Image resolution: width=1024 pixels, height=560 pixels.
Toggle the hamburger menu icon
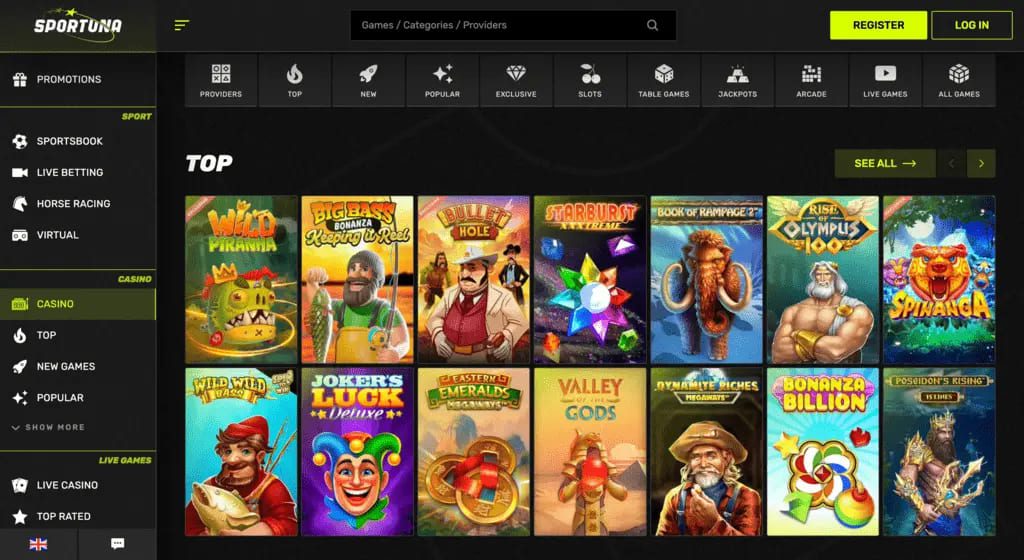tap(182, 25)
